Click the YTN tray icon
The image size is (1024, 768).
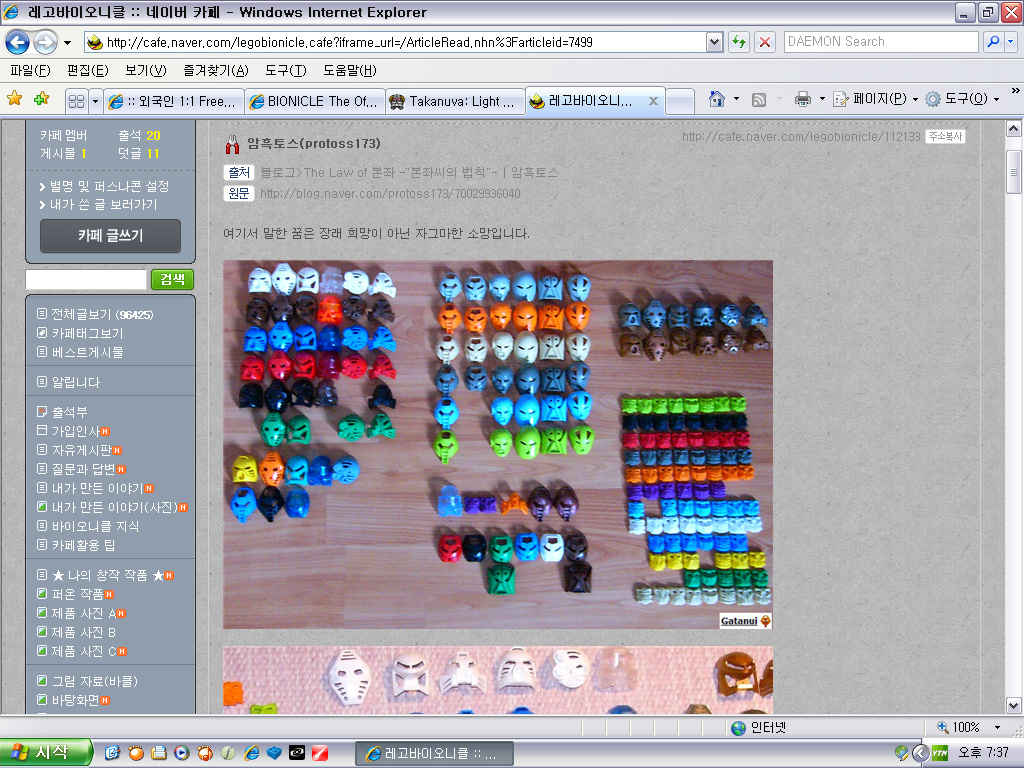point(940,753)
